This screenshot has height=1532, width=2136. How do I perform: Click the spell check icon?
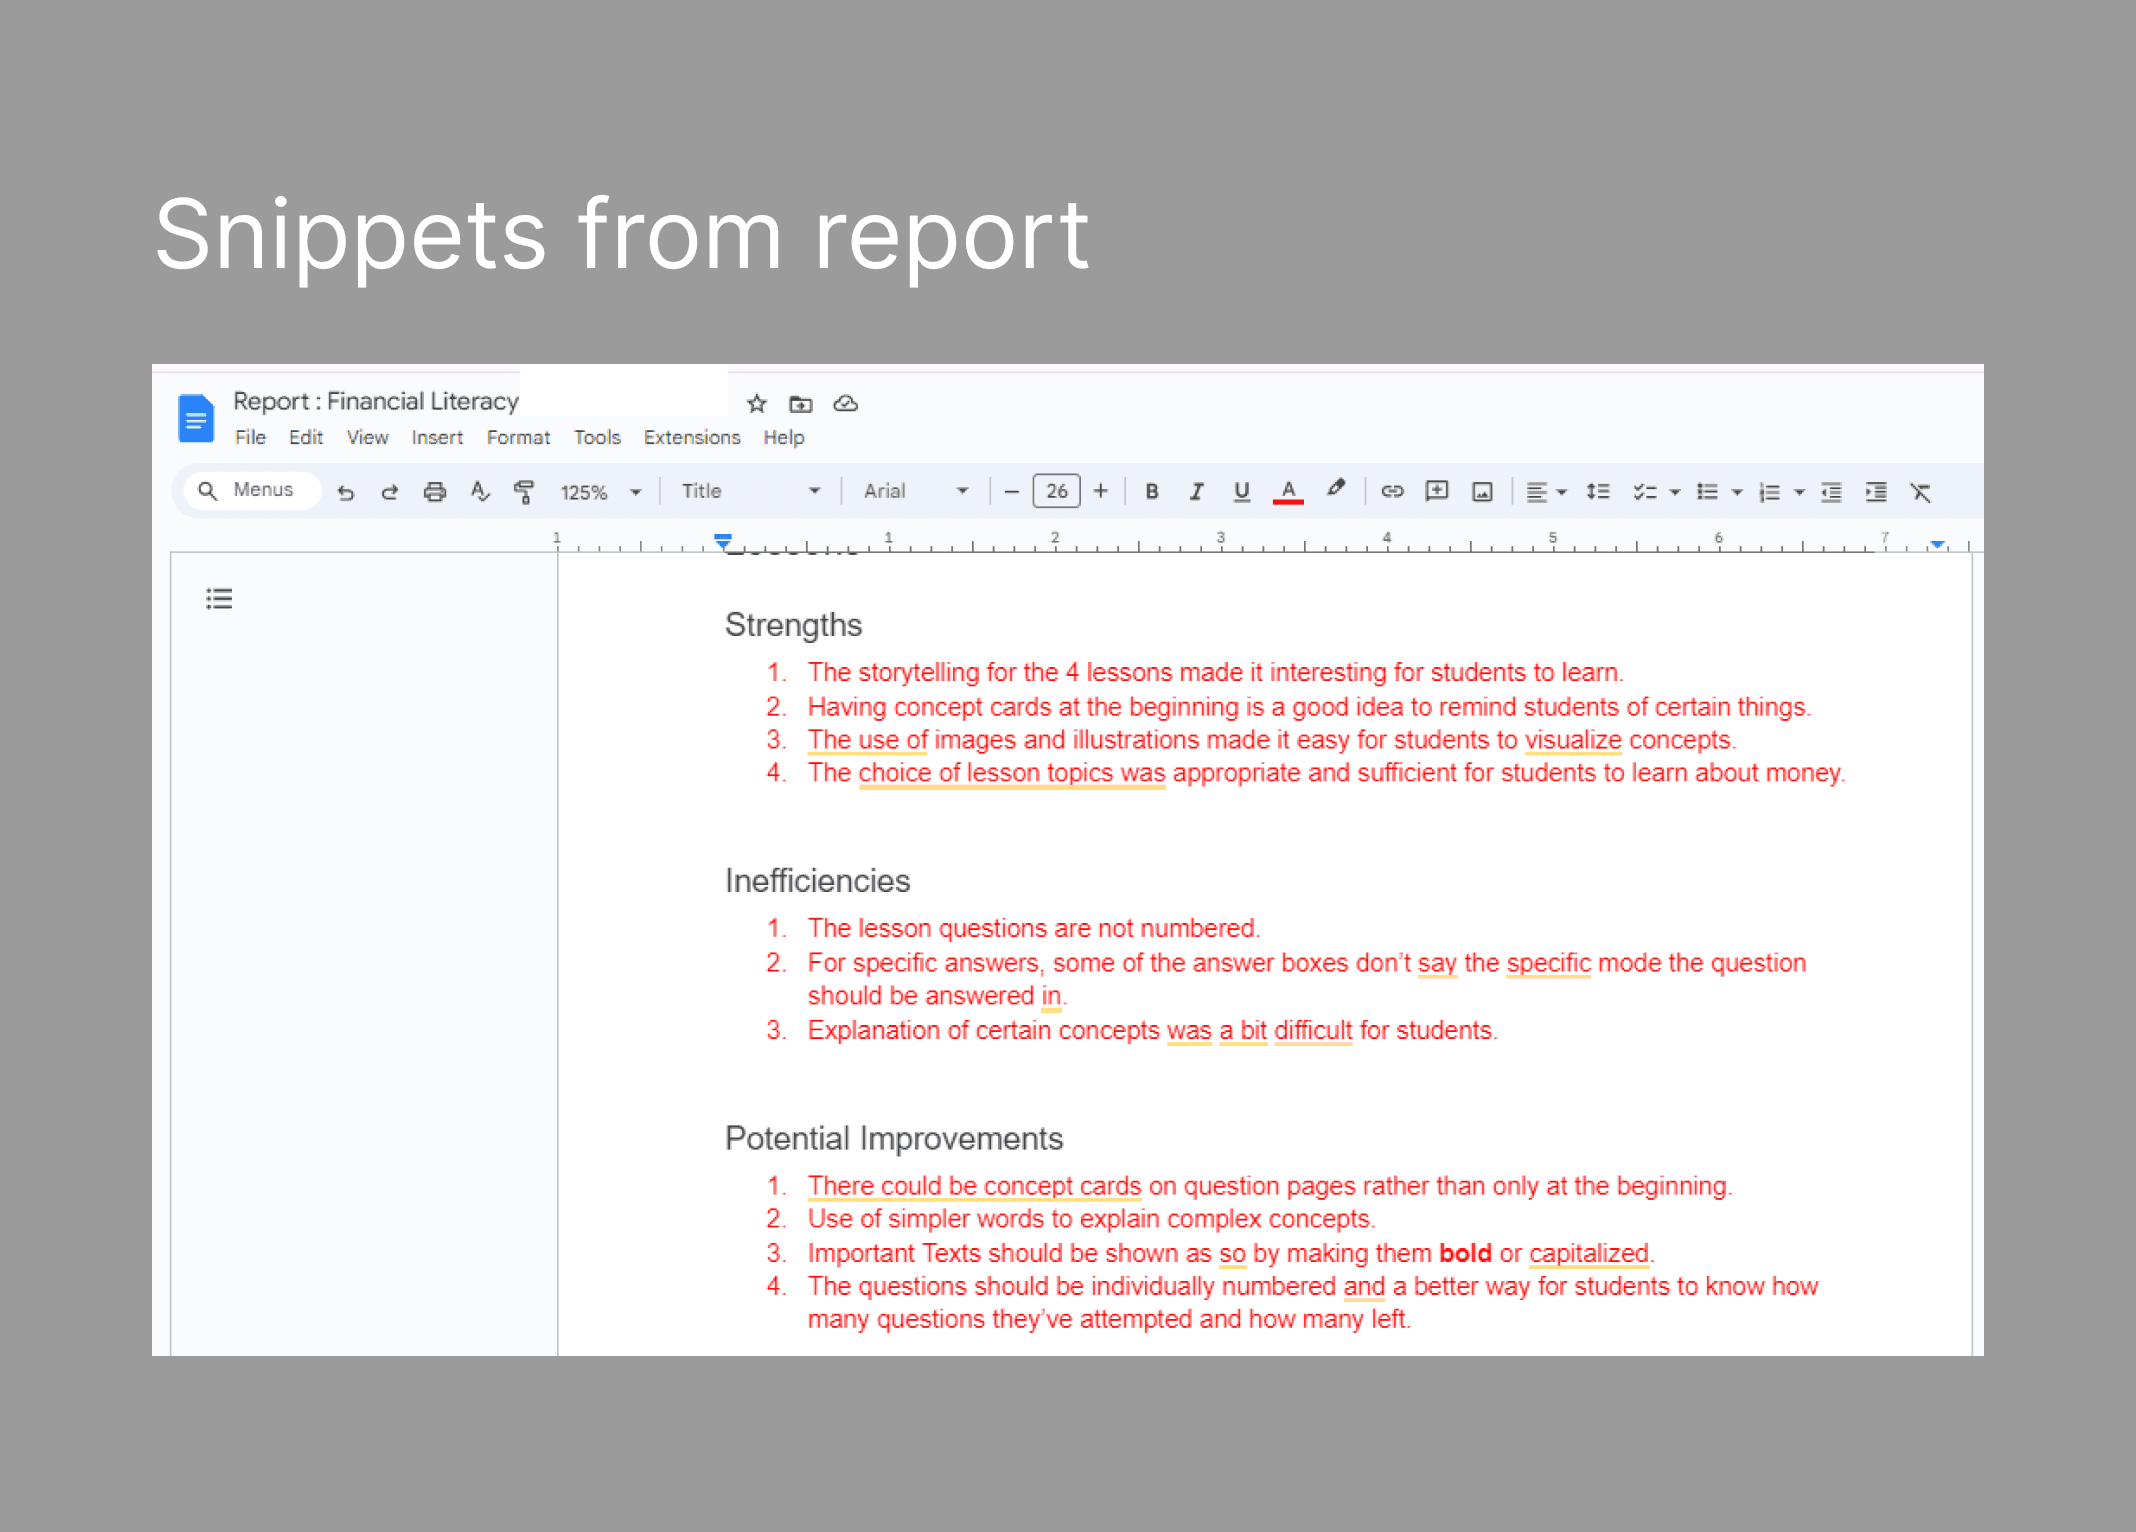click(x=480, y=492)
